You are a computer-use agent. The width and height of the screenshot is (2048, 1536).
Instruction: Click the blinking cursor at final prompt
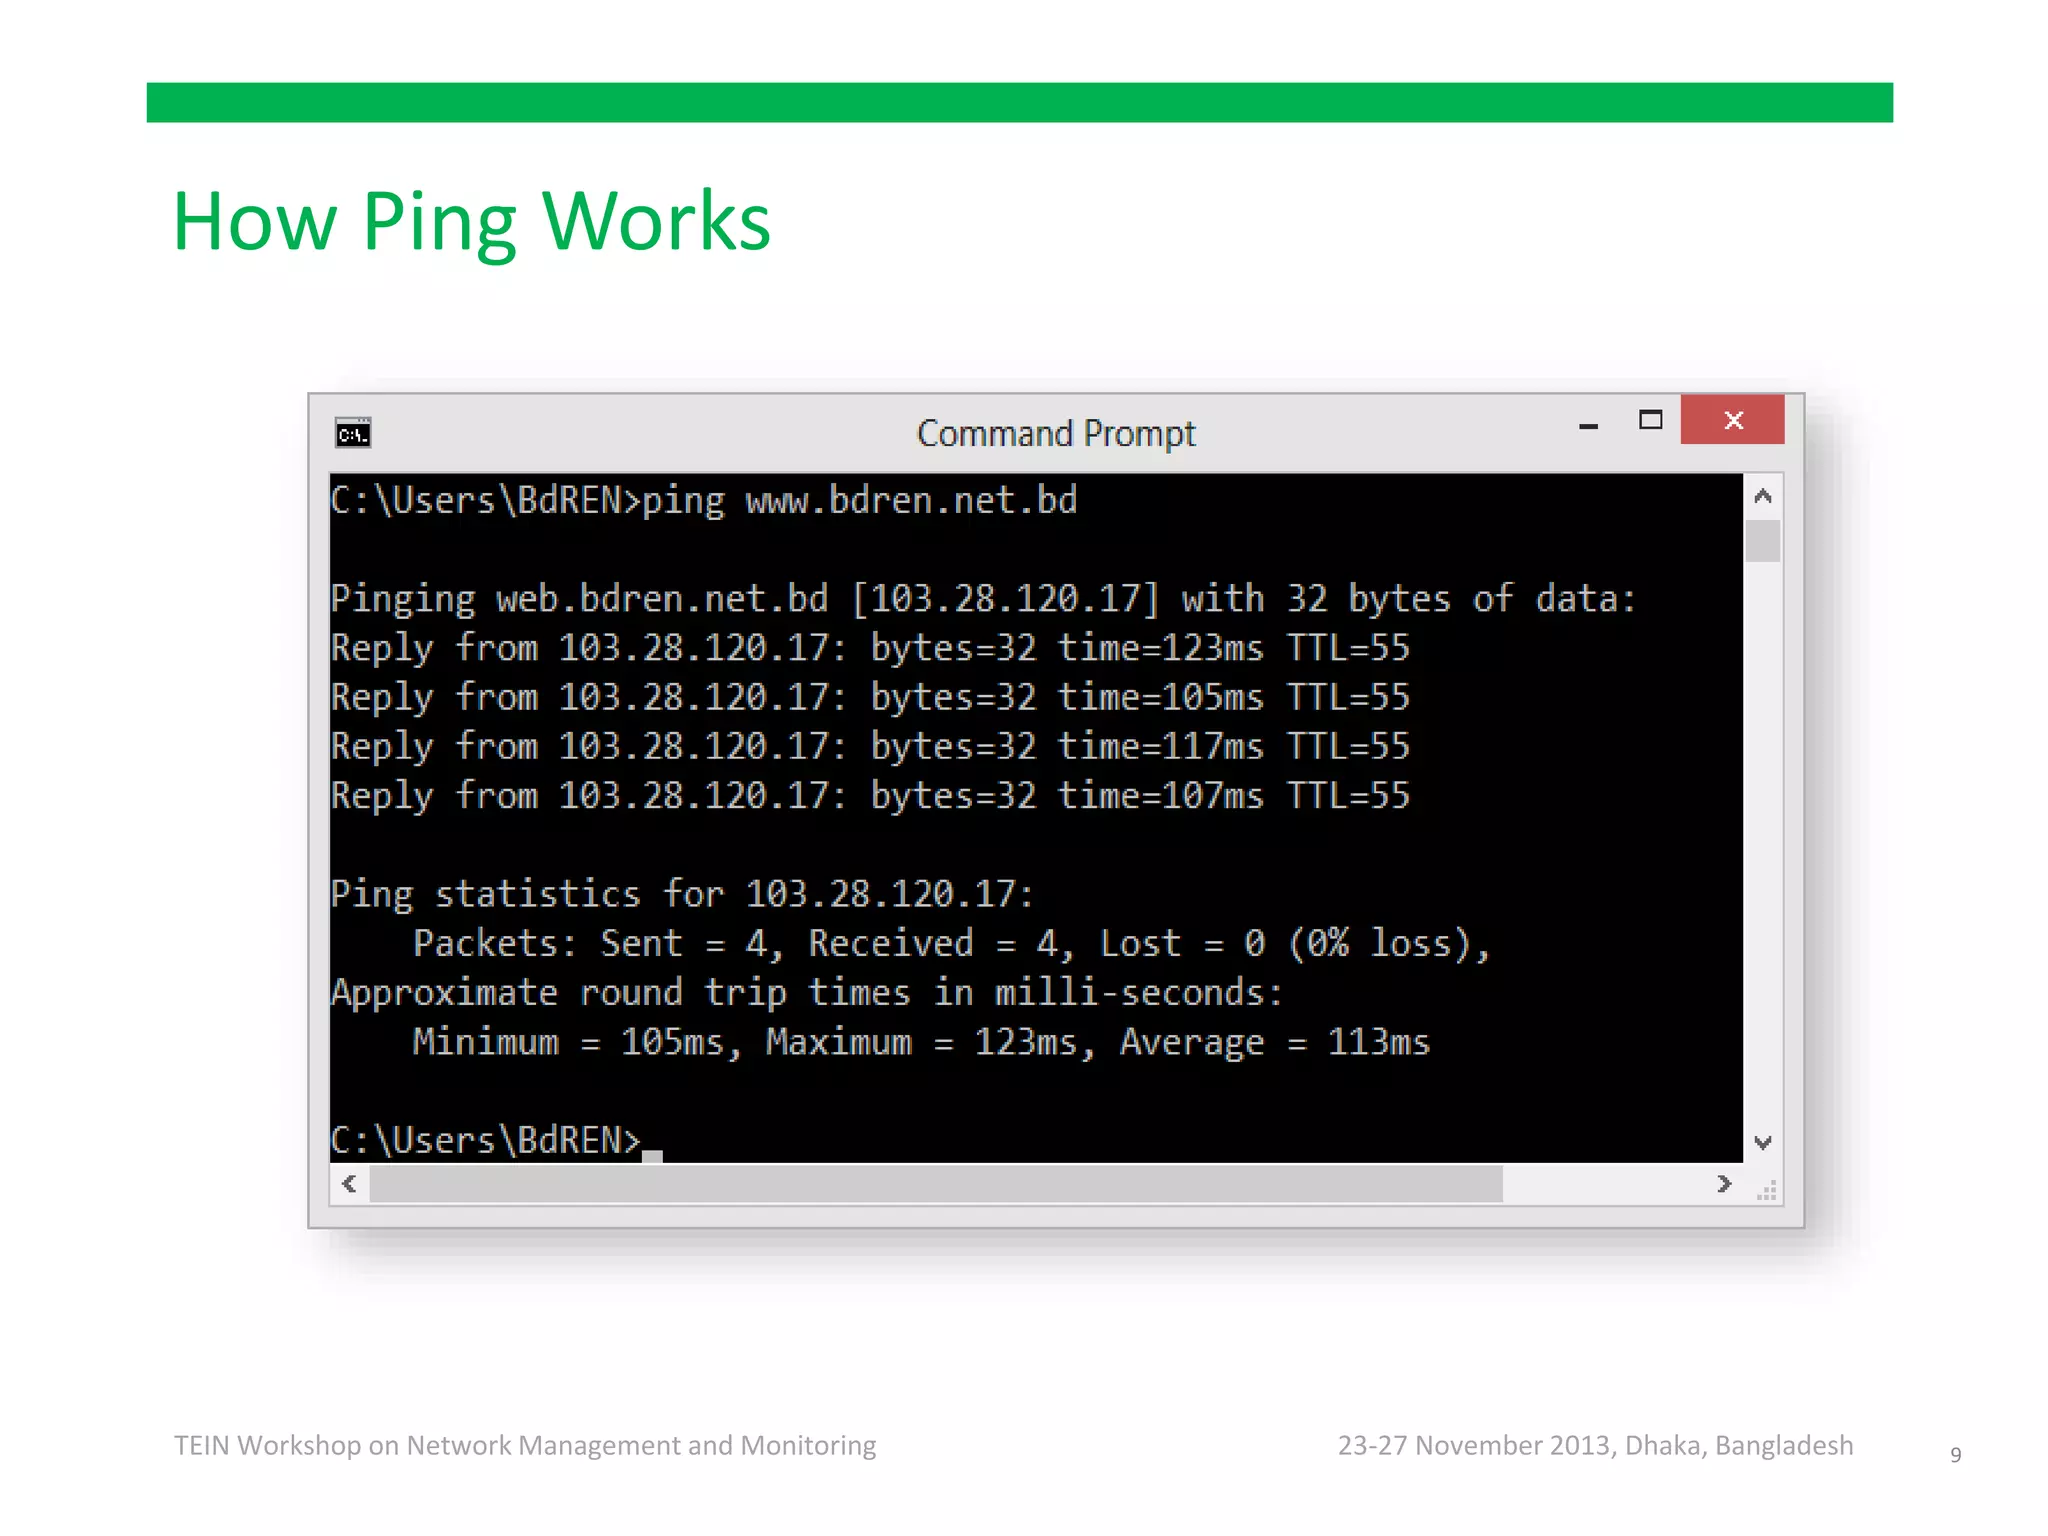(652, 1154)
